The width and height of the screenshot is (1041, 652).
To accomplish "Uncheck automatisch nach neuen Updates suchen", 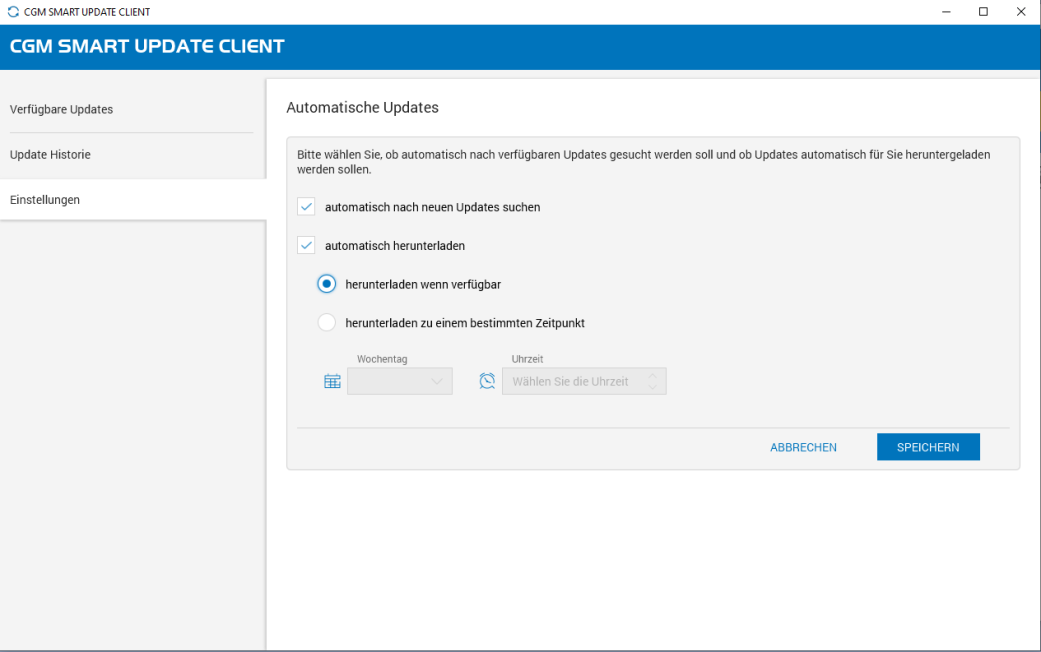I will pyautogui.click(x=307, y=207).
